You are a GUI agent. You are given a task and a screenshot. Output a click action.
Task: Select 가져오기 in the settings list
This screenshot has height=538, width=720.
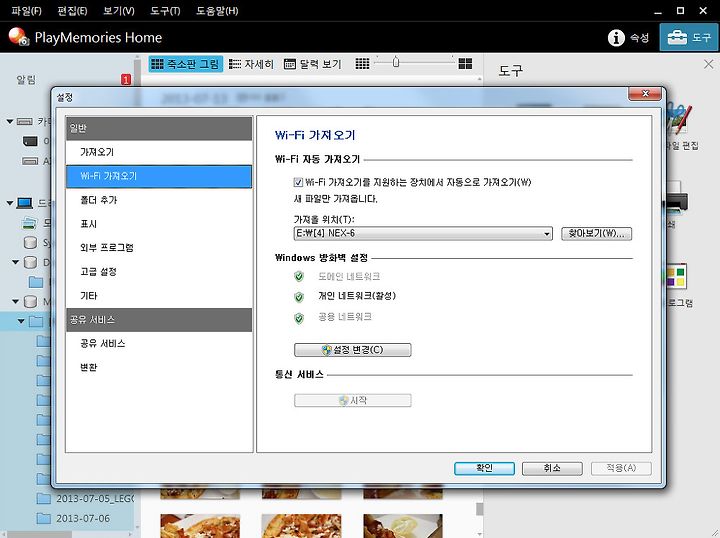tap(159, 152)
